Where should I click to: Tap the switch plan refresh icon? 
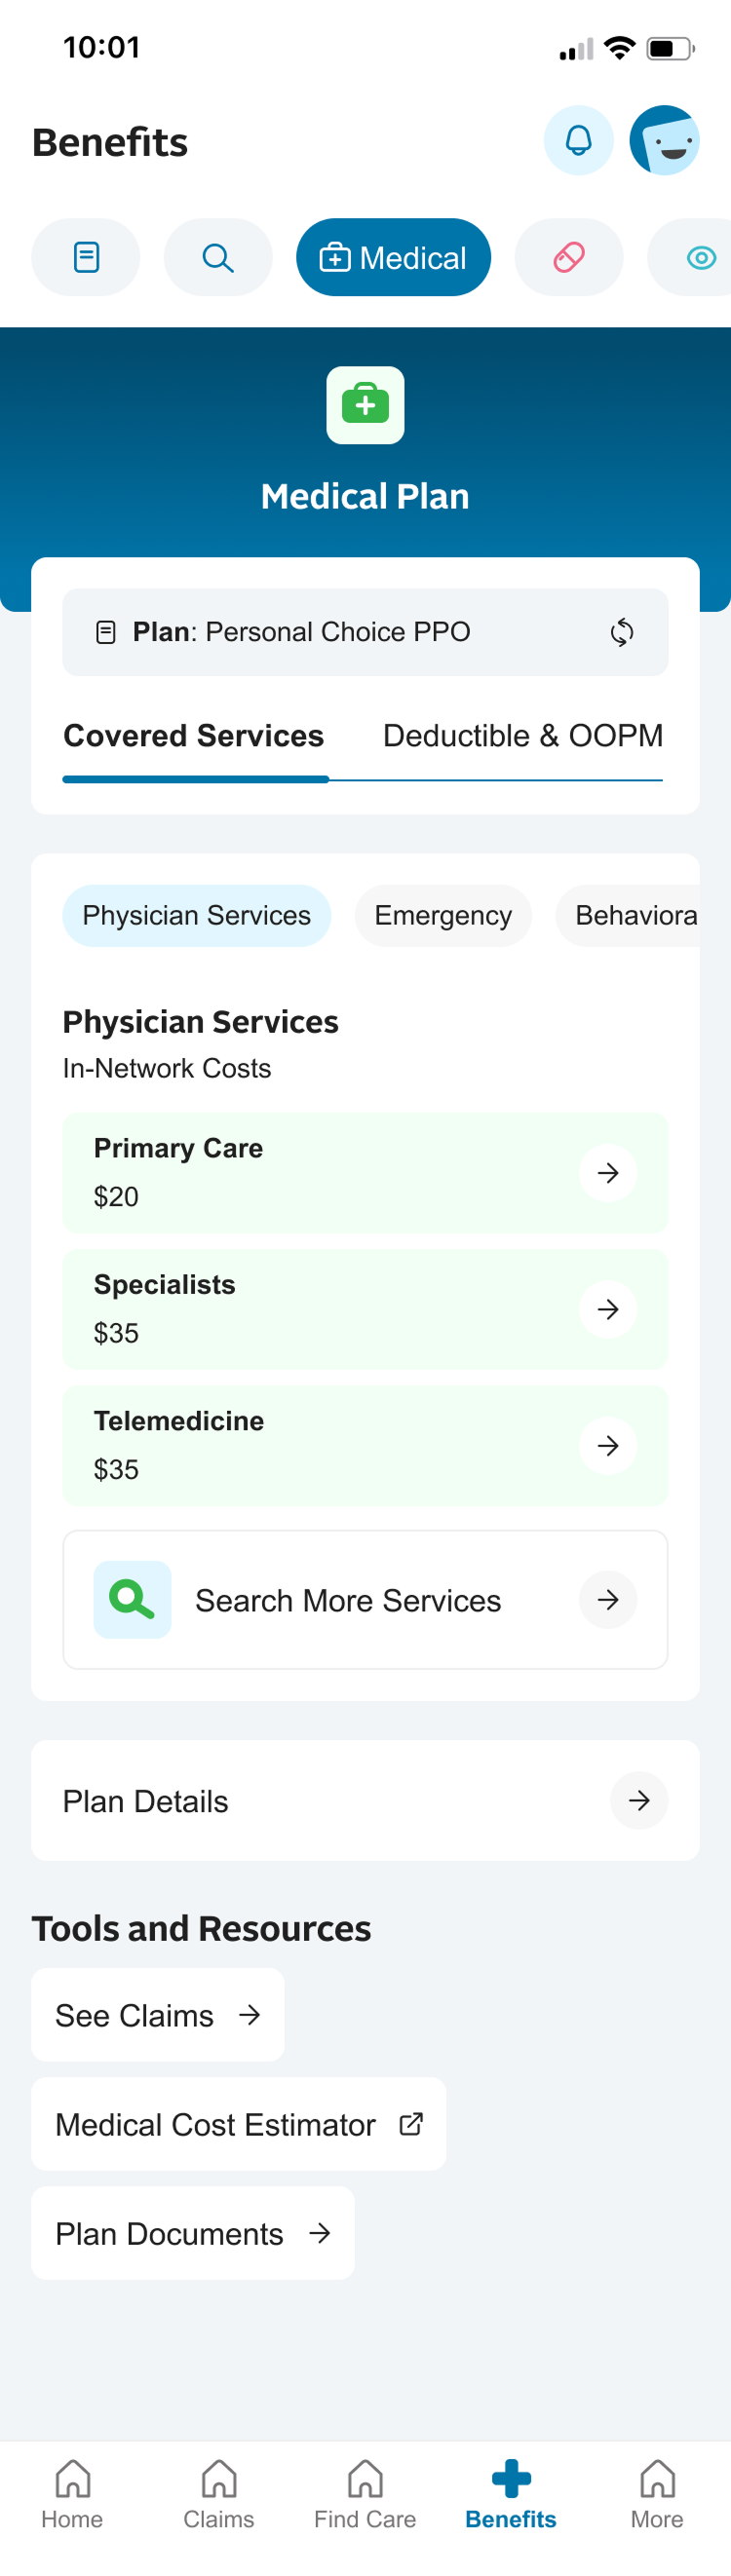click(621, 632)
